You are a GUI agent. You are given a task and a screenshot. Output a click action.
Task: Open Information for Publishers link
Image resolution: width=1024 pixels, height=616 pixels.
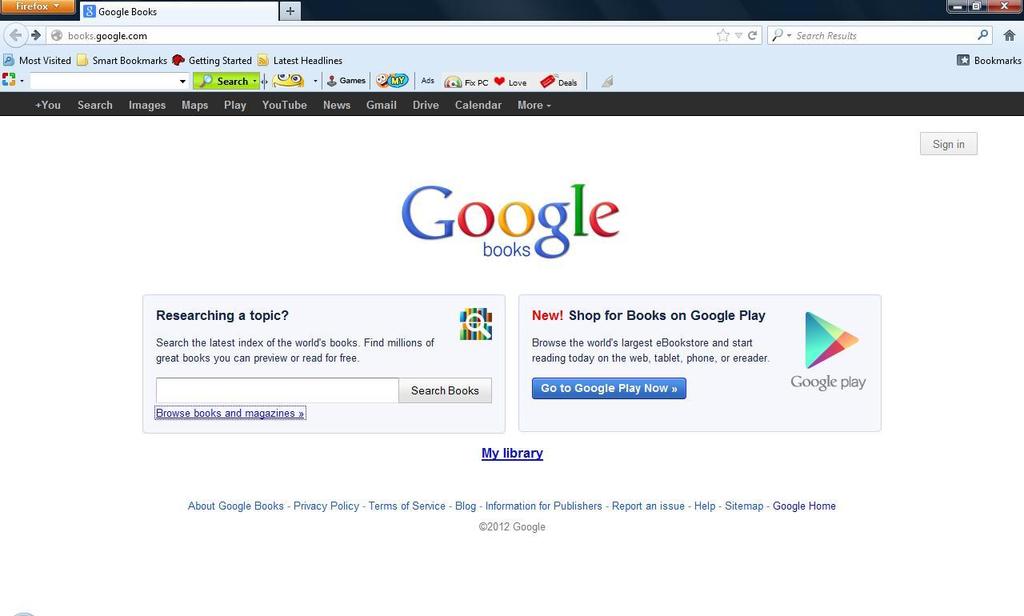[543, 506]
